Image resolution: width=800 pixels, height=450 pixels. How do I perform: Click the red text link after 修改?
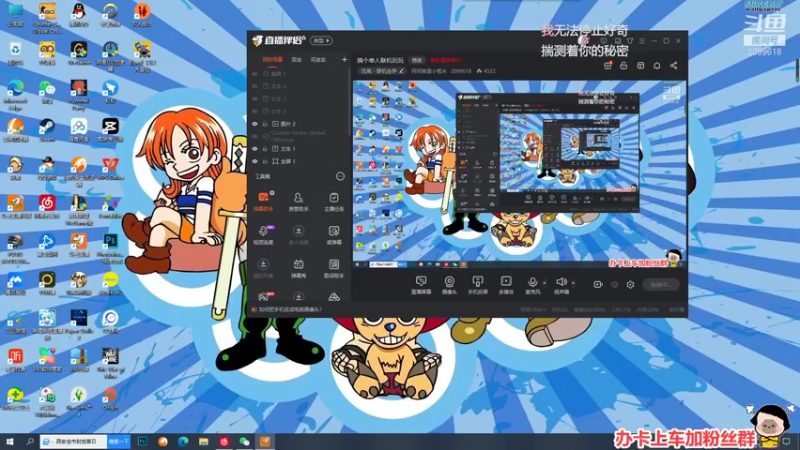pyautogui.click(x=445, y=60)
